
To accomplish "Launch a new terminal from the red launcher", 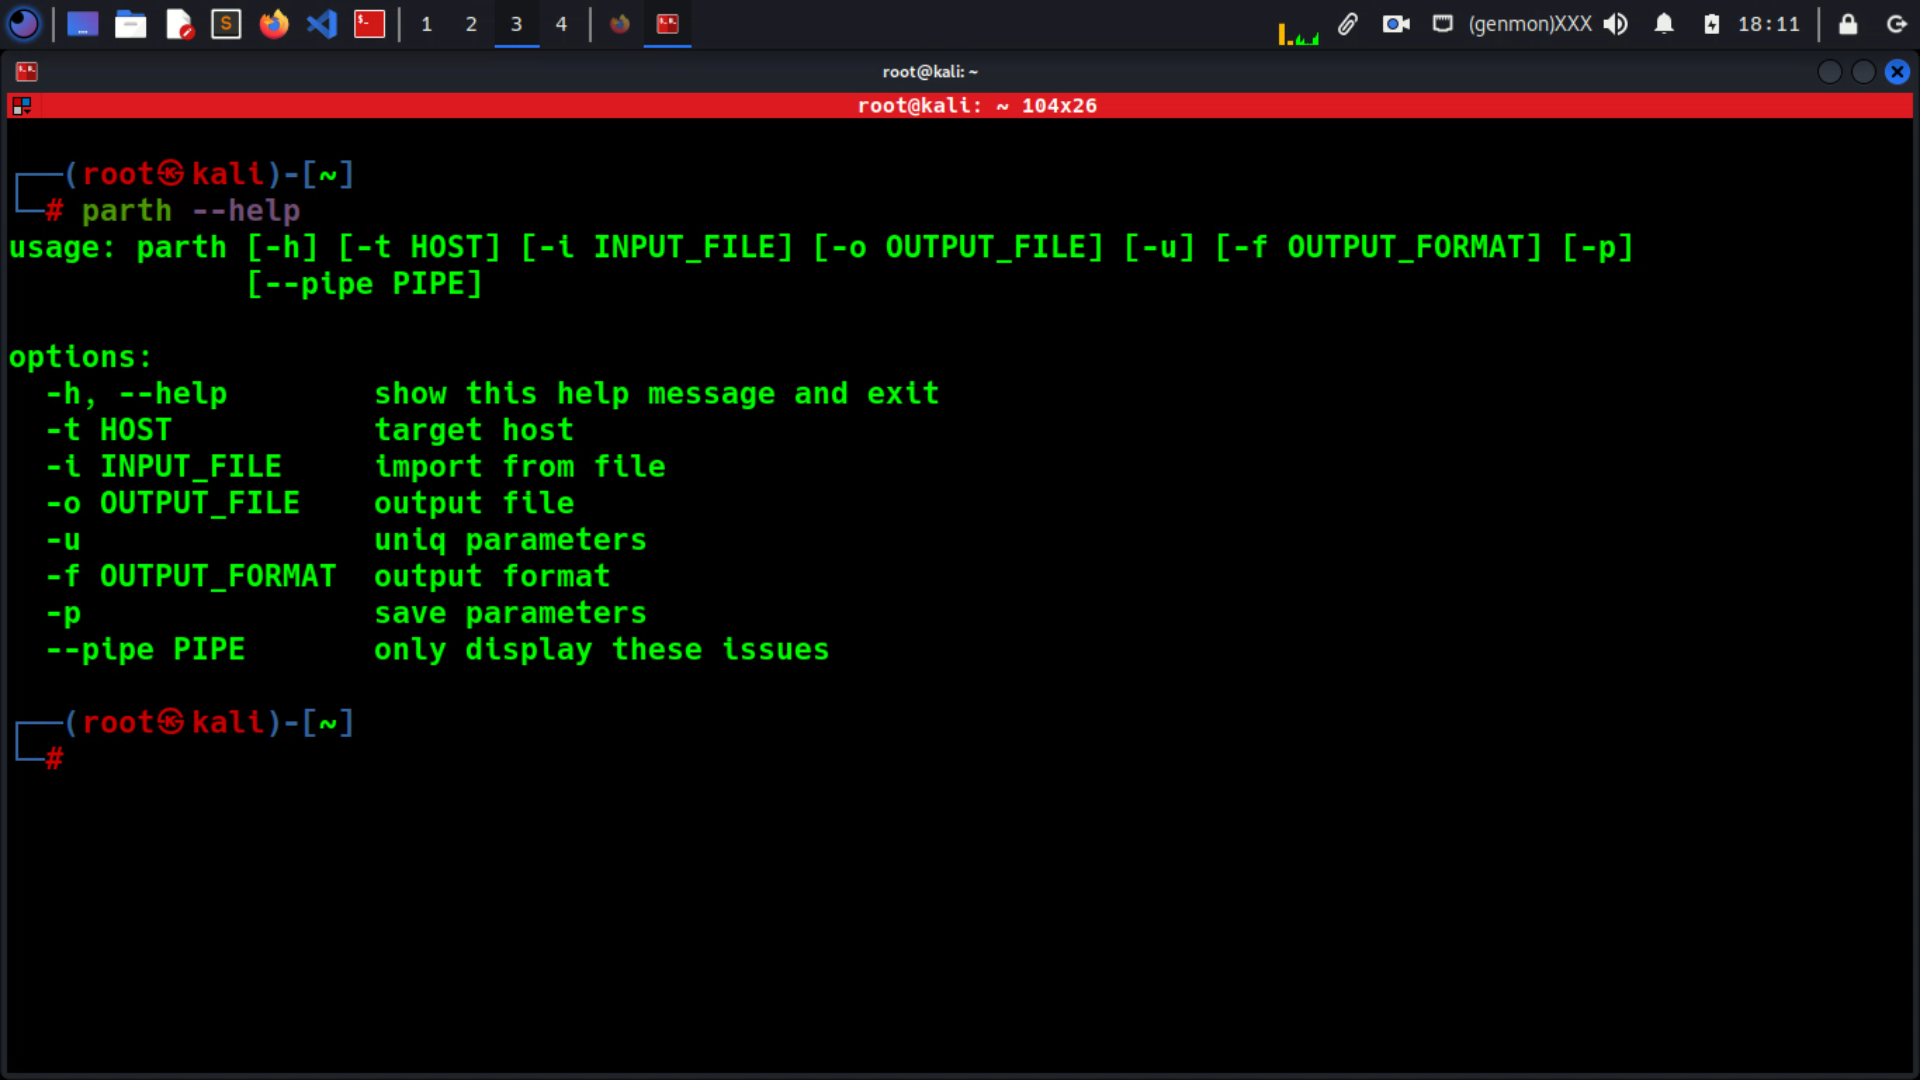I will tap(369, 23).
